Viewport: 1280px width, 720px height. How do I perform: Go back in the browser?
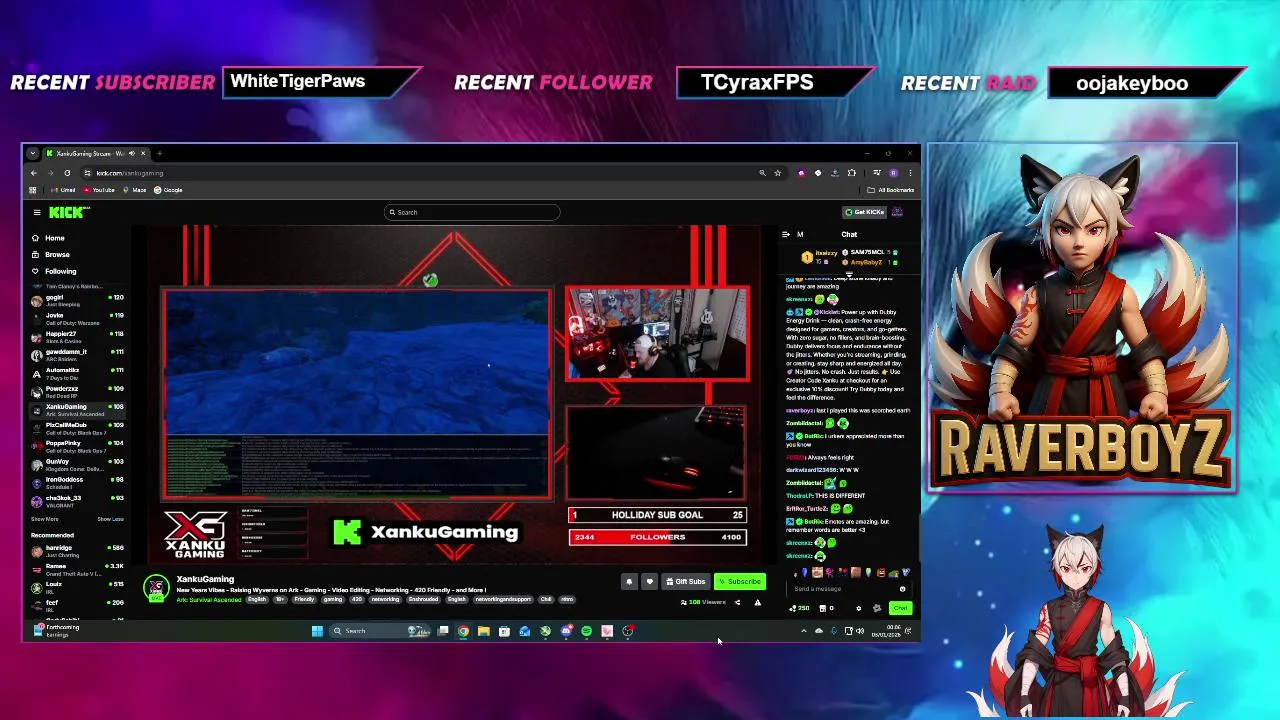tap(34, 173)
